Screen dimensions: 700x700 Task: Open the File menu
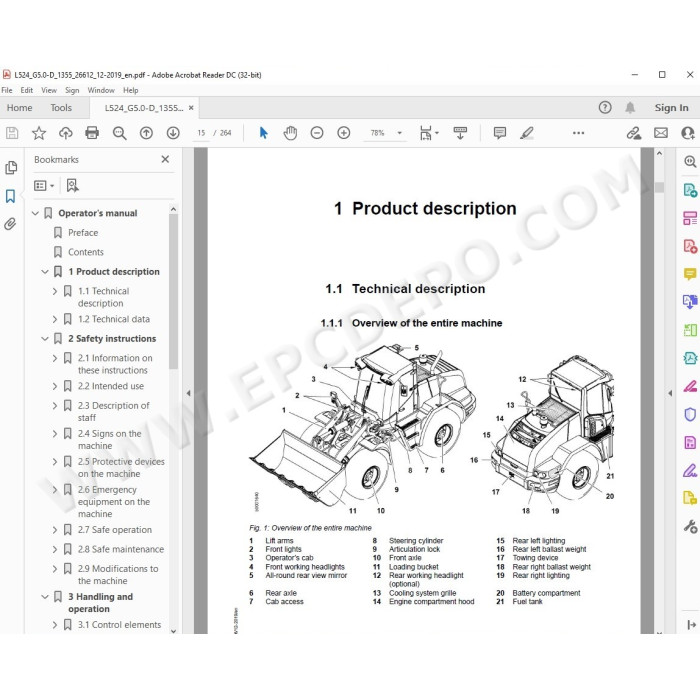[7, 90]
